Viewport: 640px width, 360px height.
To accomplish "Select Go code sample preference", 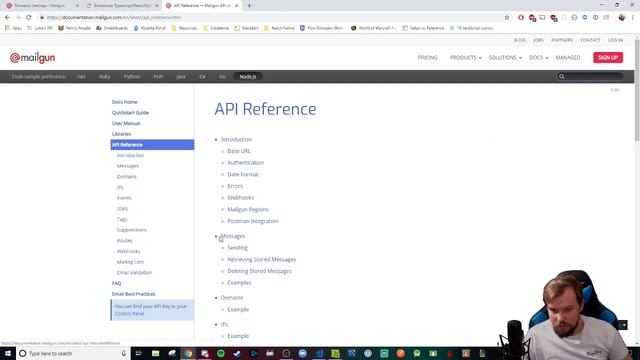I will 222,77.
